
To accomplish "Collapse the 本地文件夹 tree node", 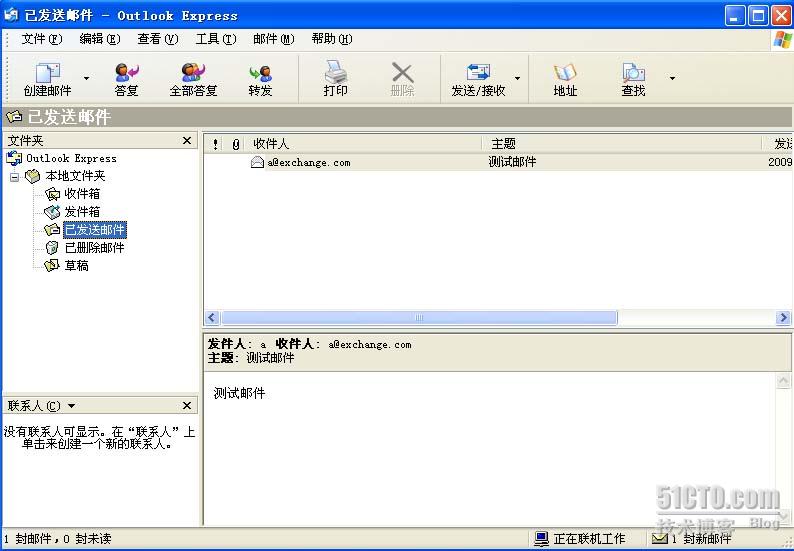I will coord(15,177).
